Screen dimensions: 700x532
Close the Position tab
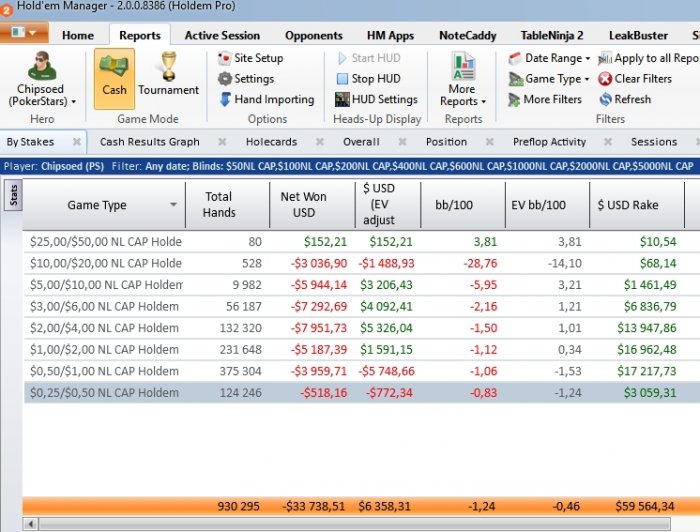pos(490,142)
